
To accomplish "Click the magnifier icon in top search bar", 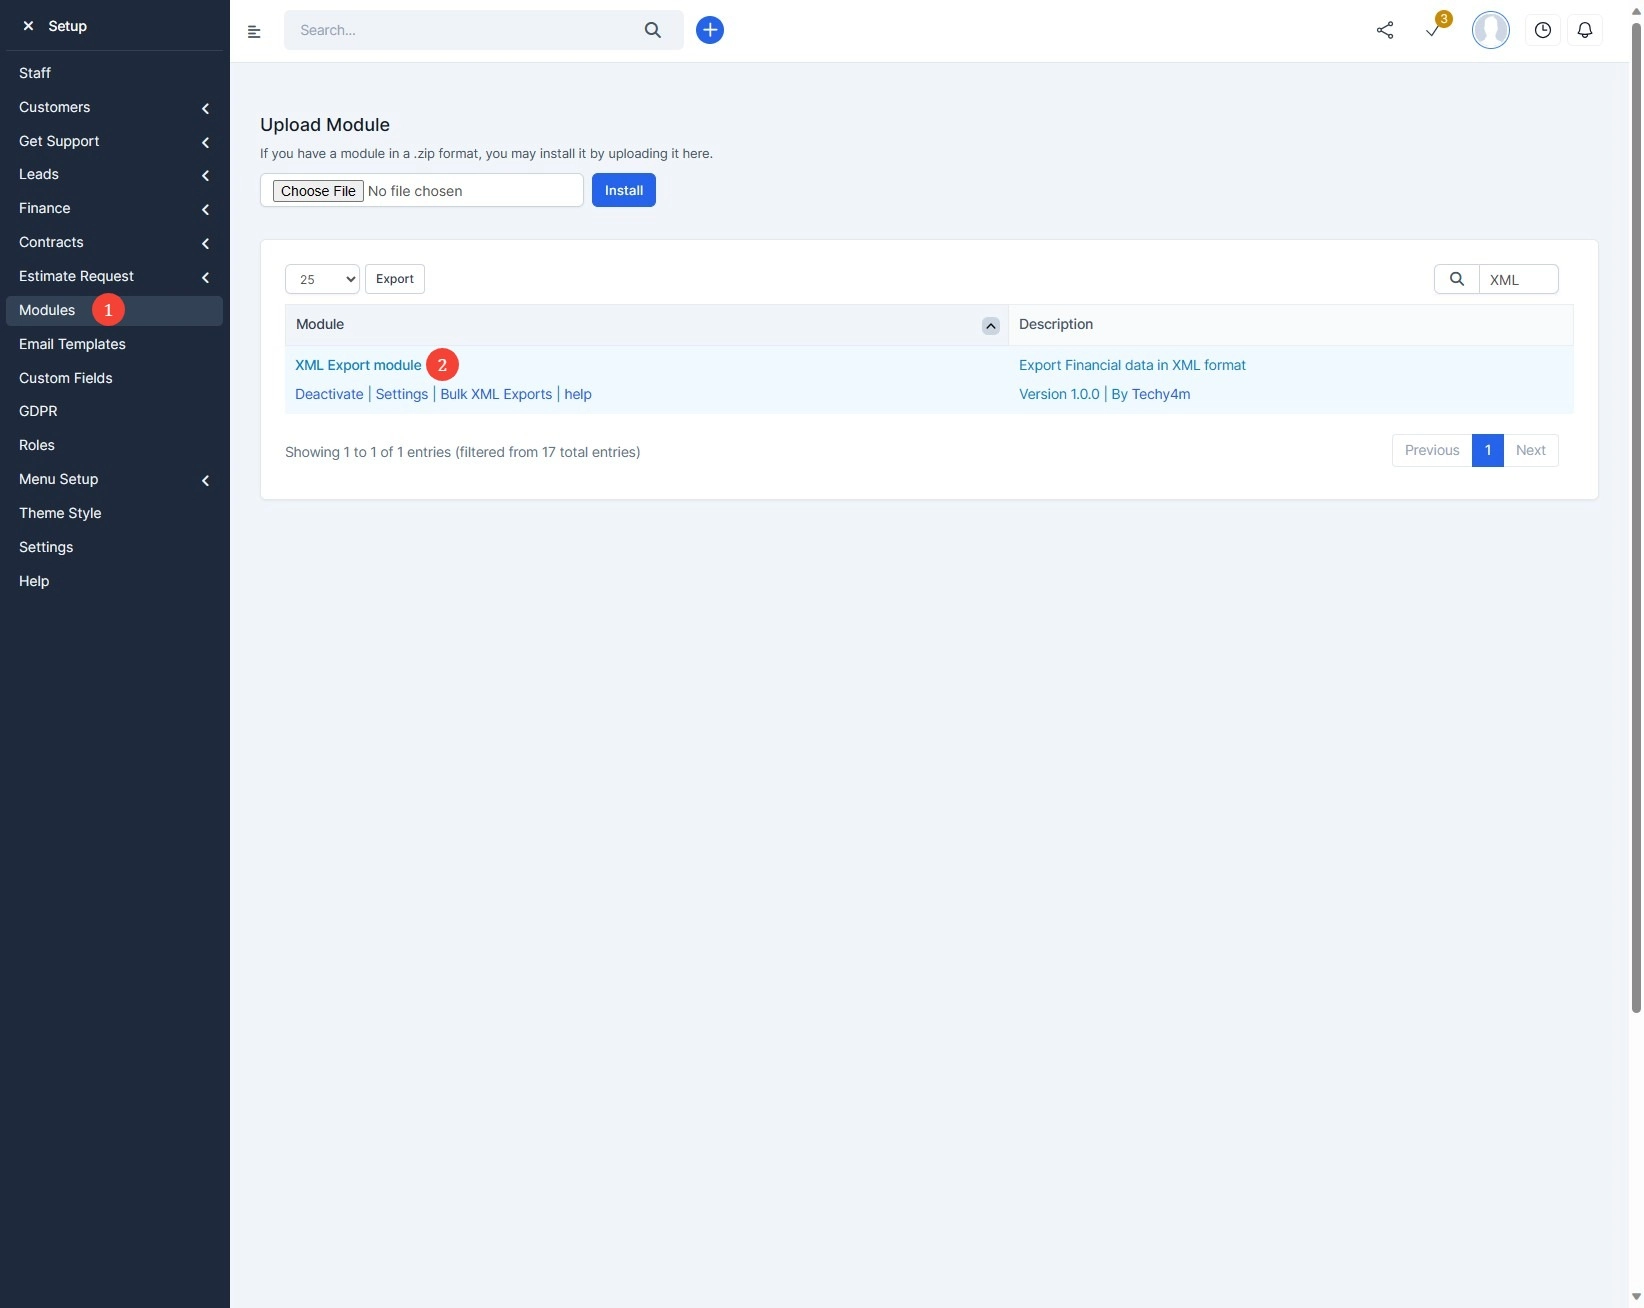I will [x=652, y=30].
